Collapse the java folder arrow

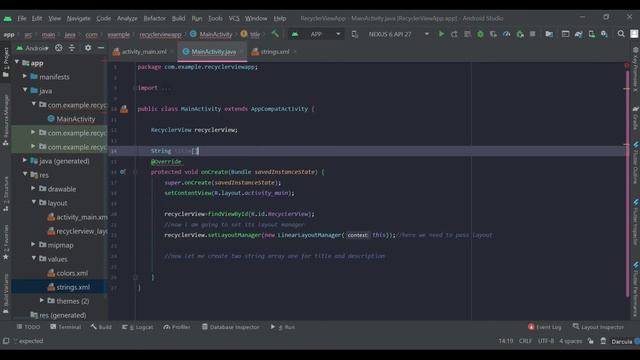pos(25,90)
